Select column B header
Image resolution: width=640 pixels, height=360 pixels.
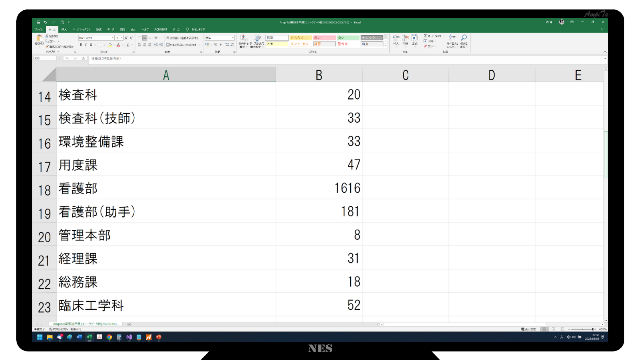tap(319, 75)
